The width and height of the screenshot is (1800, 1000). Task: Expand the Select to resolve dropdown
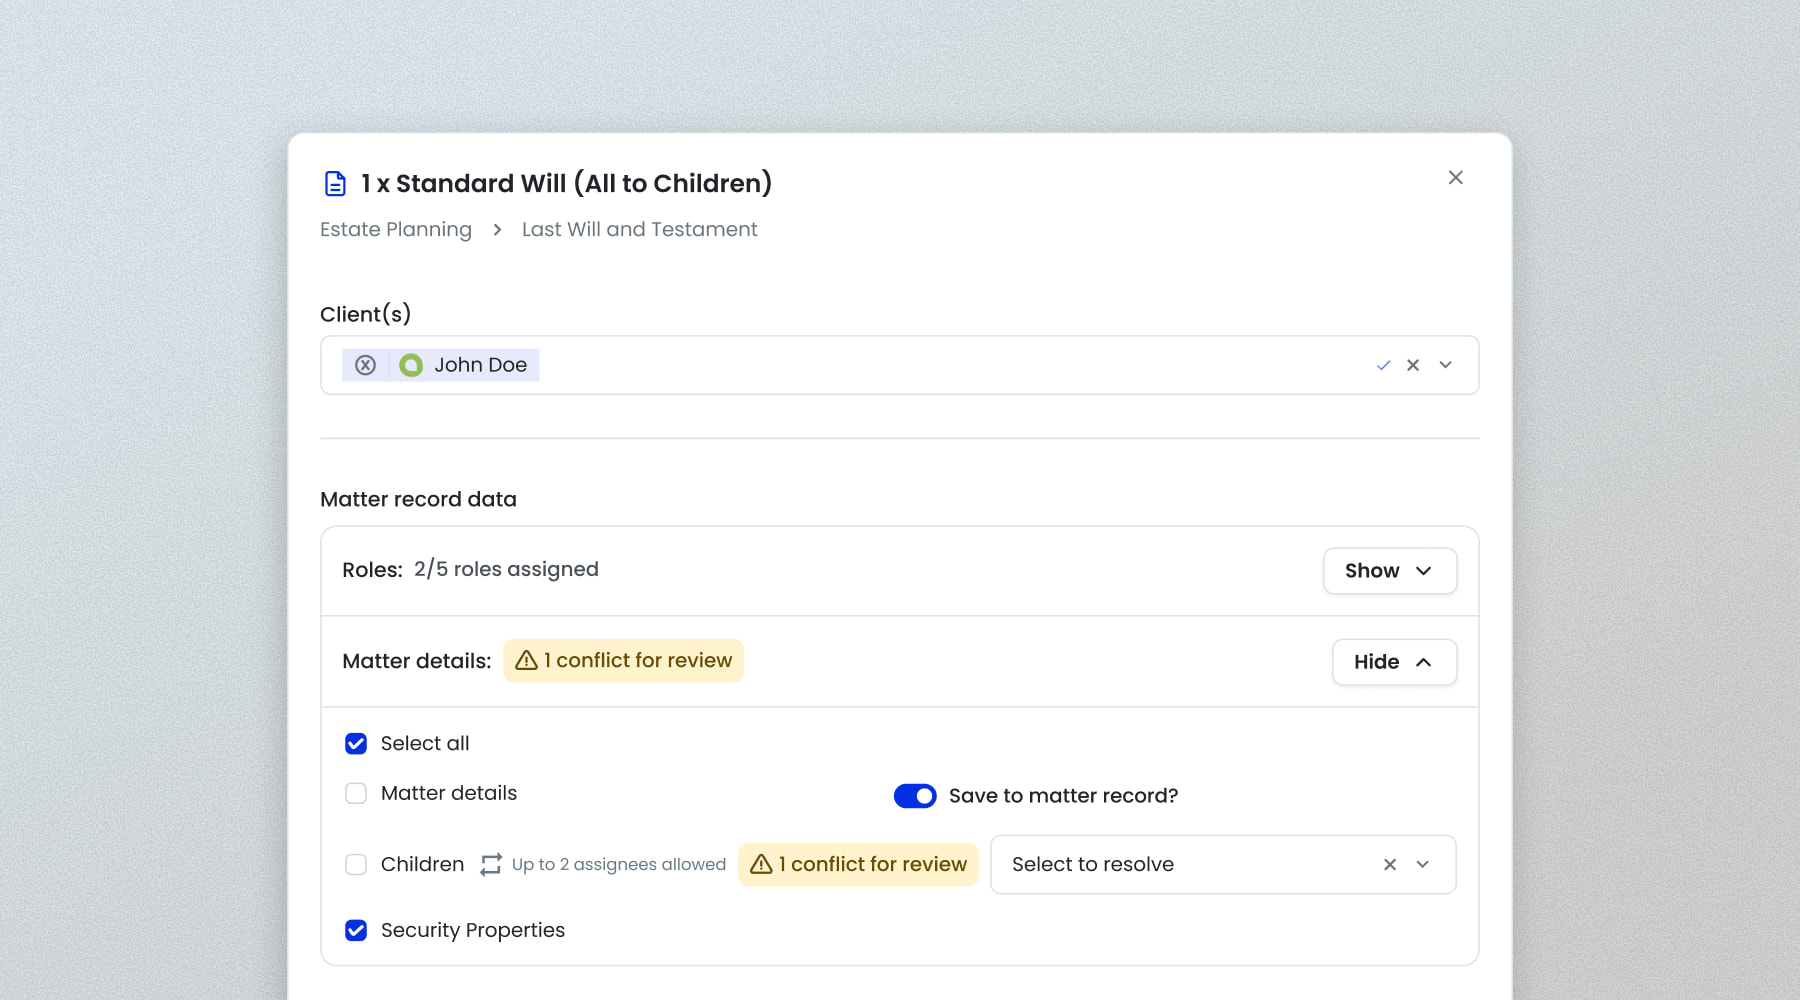click(1423, 864)
